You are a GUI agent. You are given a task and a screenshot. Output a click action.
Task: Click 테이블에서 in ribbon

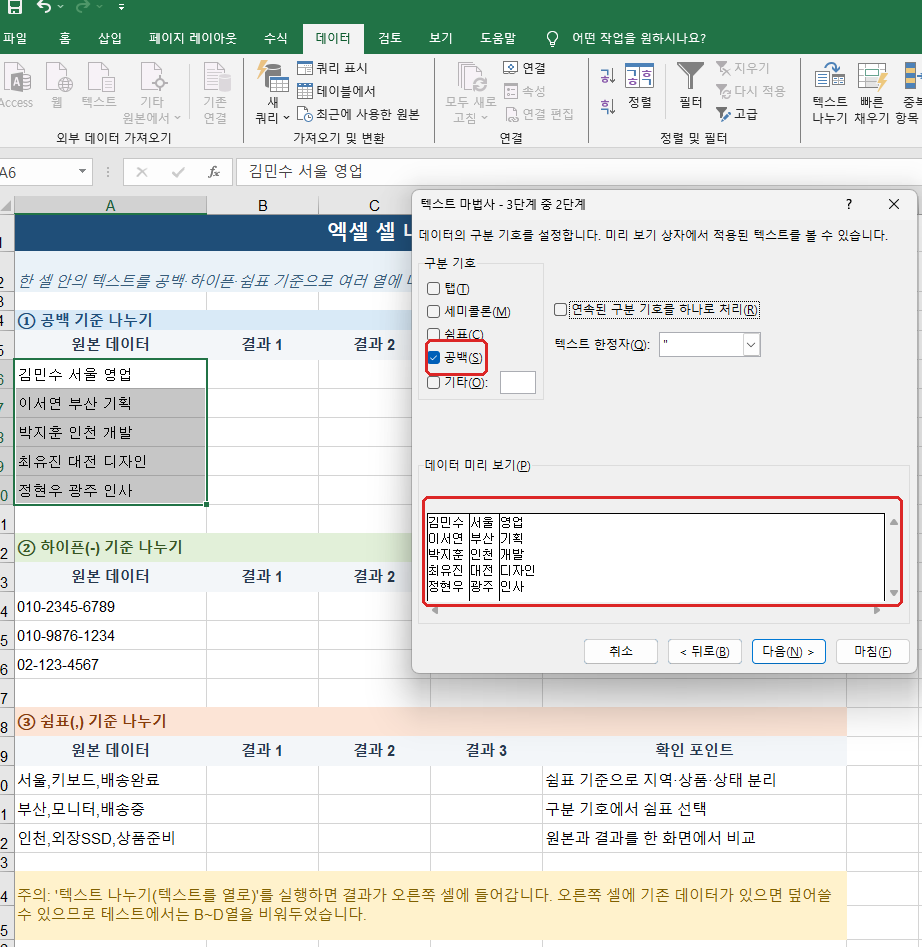click(336, 91)
